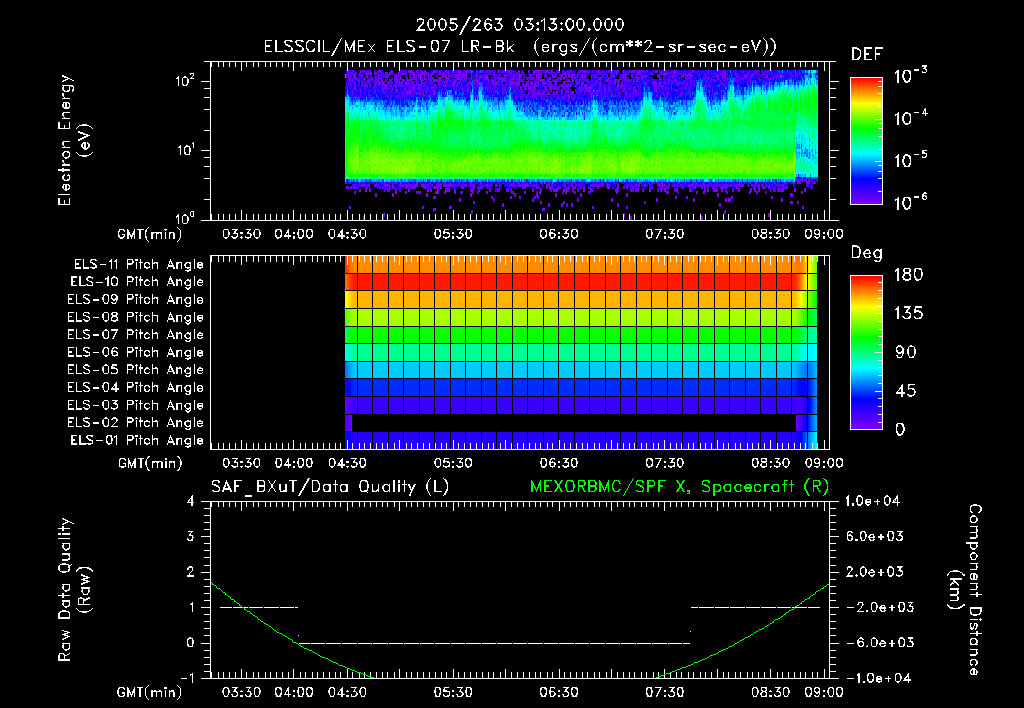Click the 10^0 tick on energy axis

coord(185,217)
